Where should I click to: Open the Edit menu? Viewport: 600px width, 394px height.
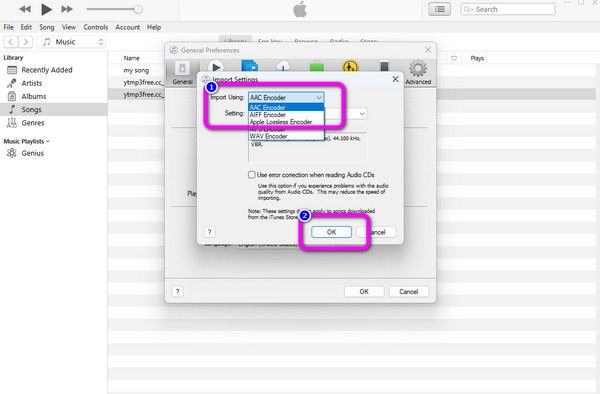26,27
